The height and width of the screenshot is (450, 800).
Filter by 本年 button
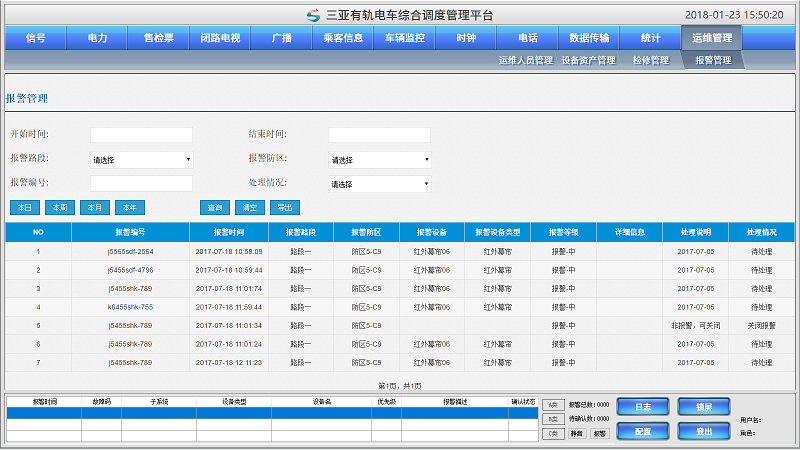tap(130, 208)
